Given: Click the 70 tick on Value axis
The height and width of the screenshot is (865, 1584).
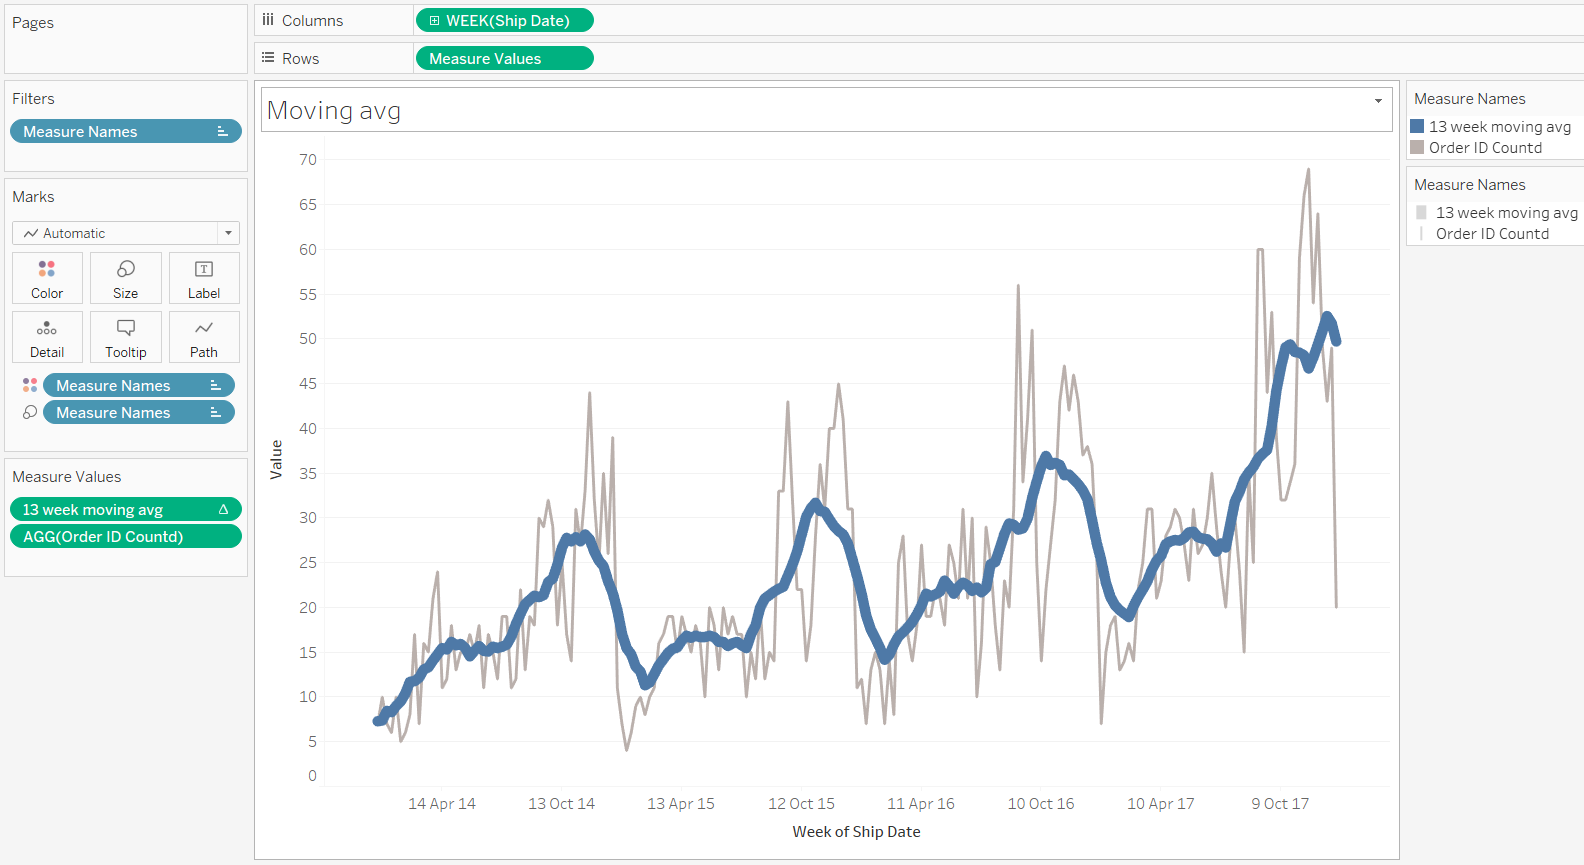Looking at the screenshot, I should click(308, 160).
